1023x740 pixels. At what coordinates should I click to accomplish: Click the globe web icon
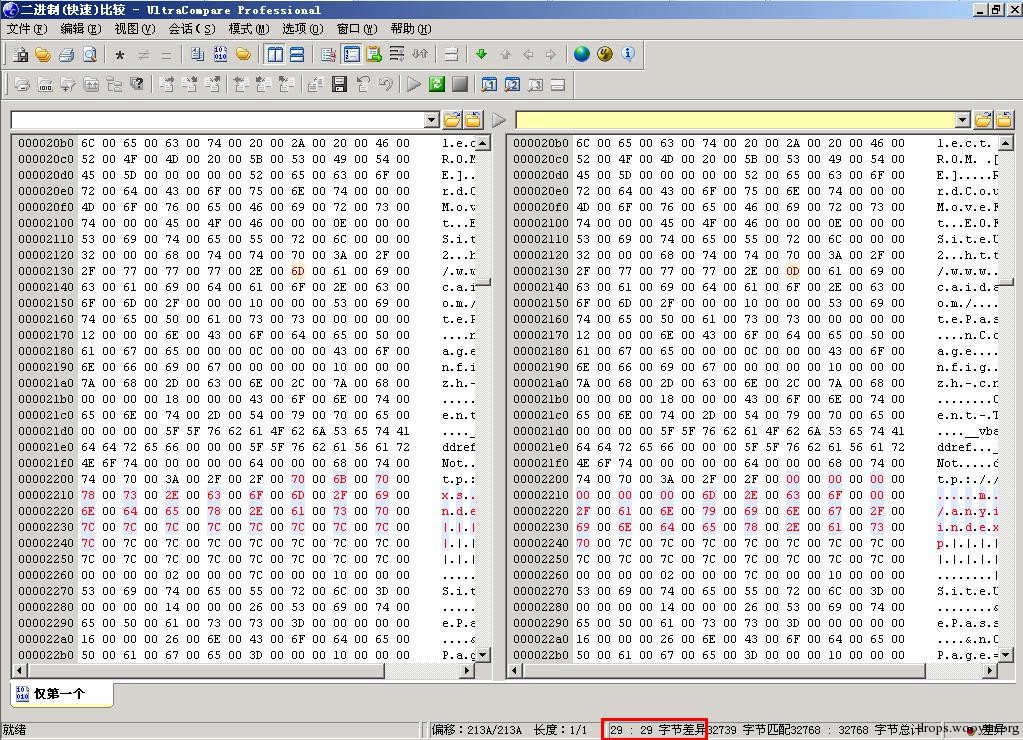pos(581,54)
